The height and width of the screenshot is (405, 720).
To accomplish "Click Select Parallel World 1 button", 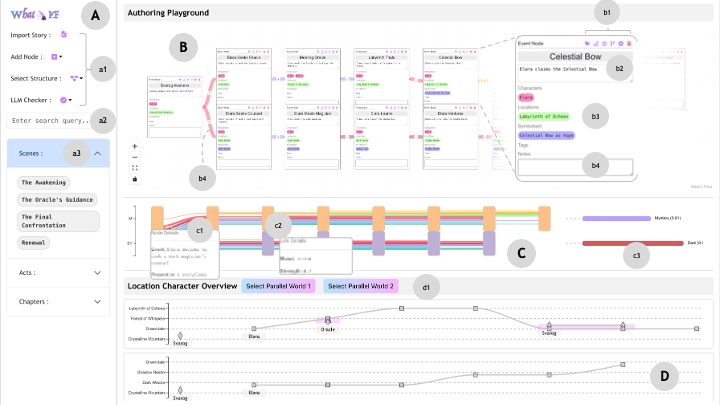I will (278, 286).
